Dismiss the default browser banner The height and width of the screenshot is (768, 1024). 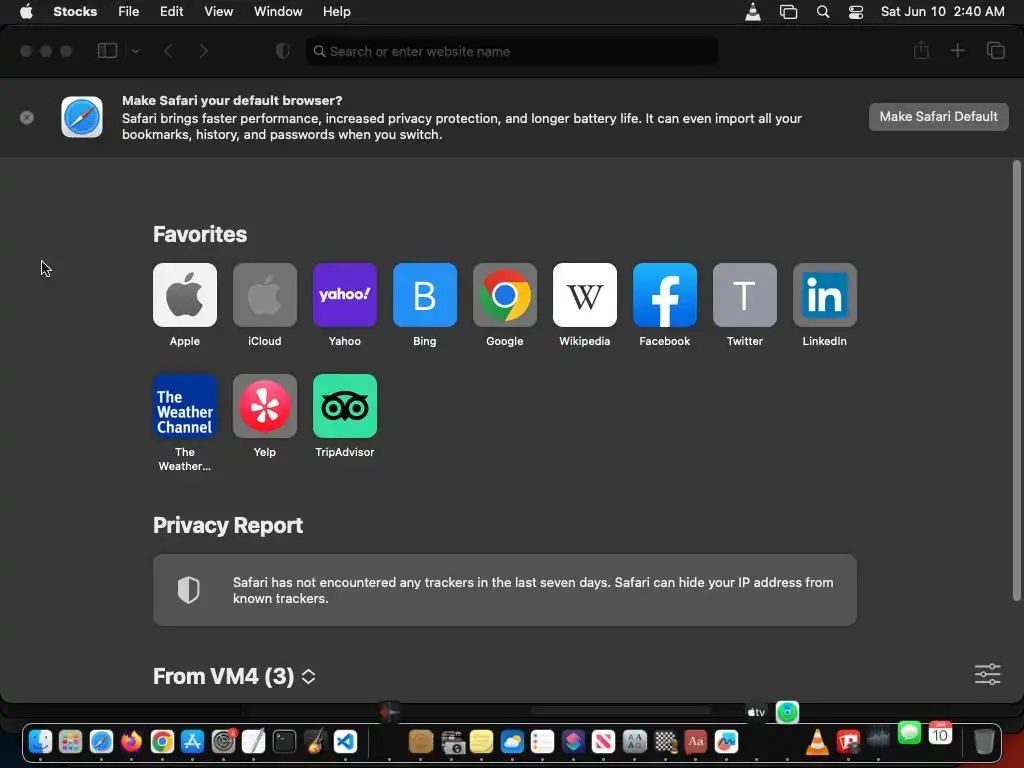pos(27,118)
